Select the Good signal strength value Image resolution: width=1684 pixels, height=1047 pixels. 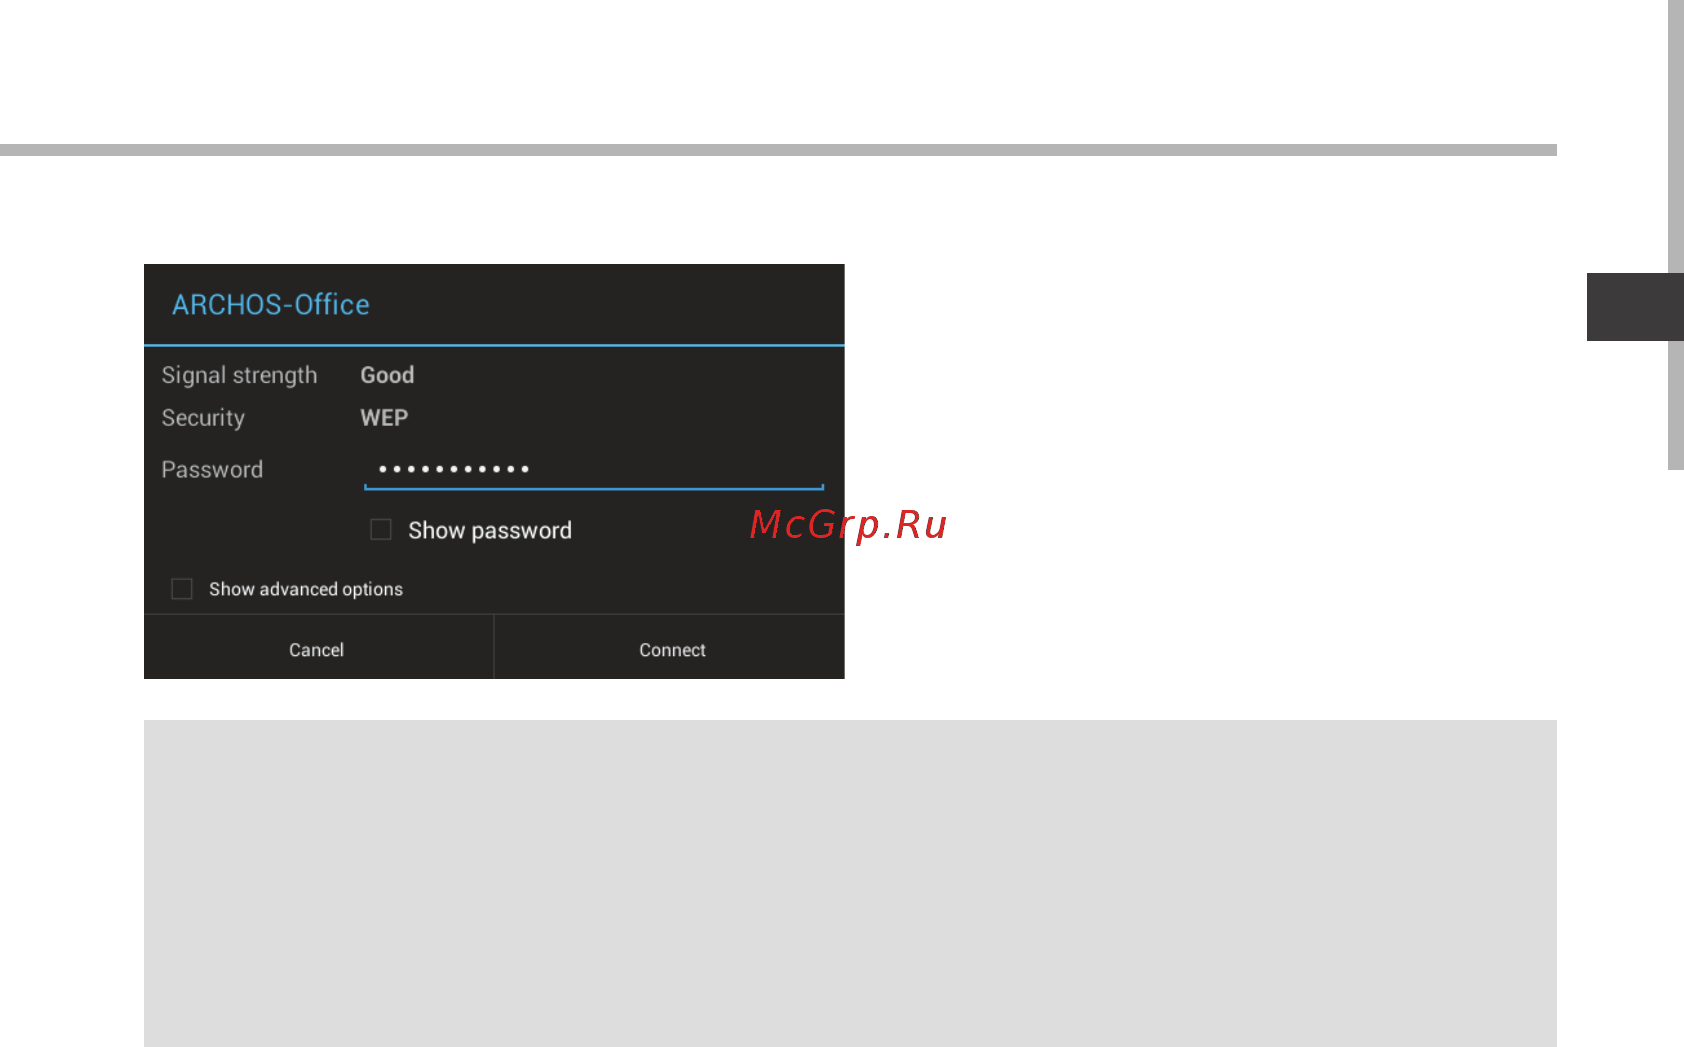pyautogui.click(x=387, y=375)
